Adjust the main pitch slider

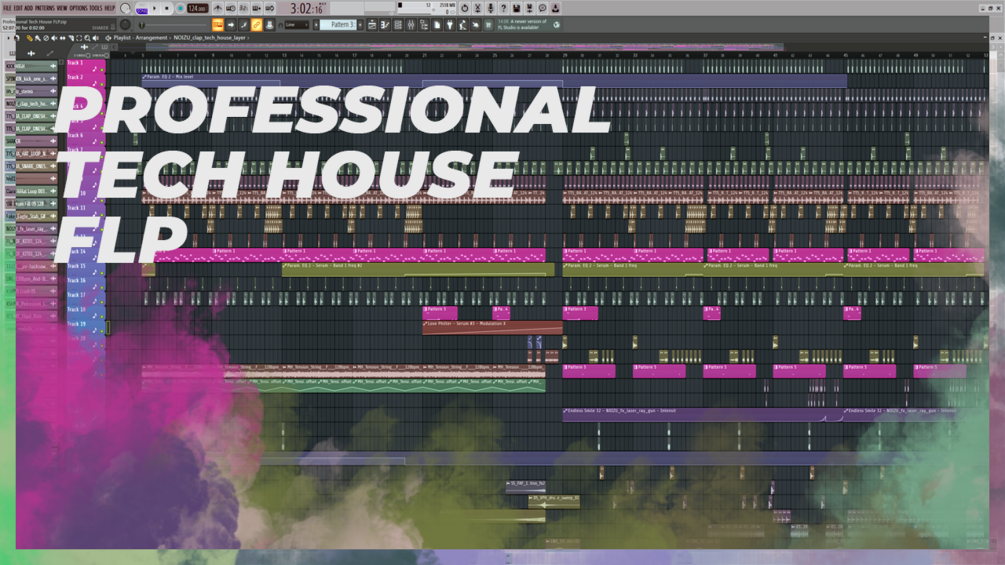point(173,25)
